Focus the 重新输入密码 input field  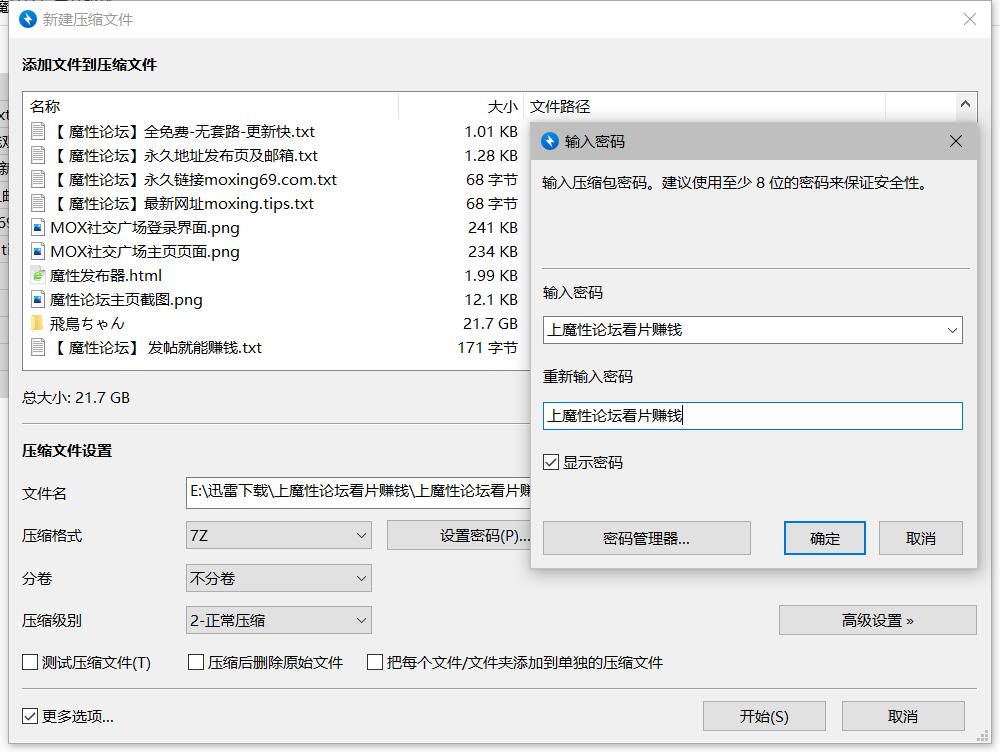coord(753,416)
